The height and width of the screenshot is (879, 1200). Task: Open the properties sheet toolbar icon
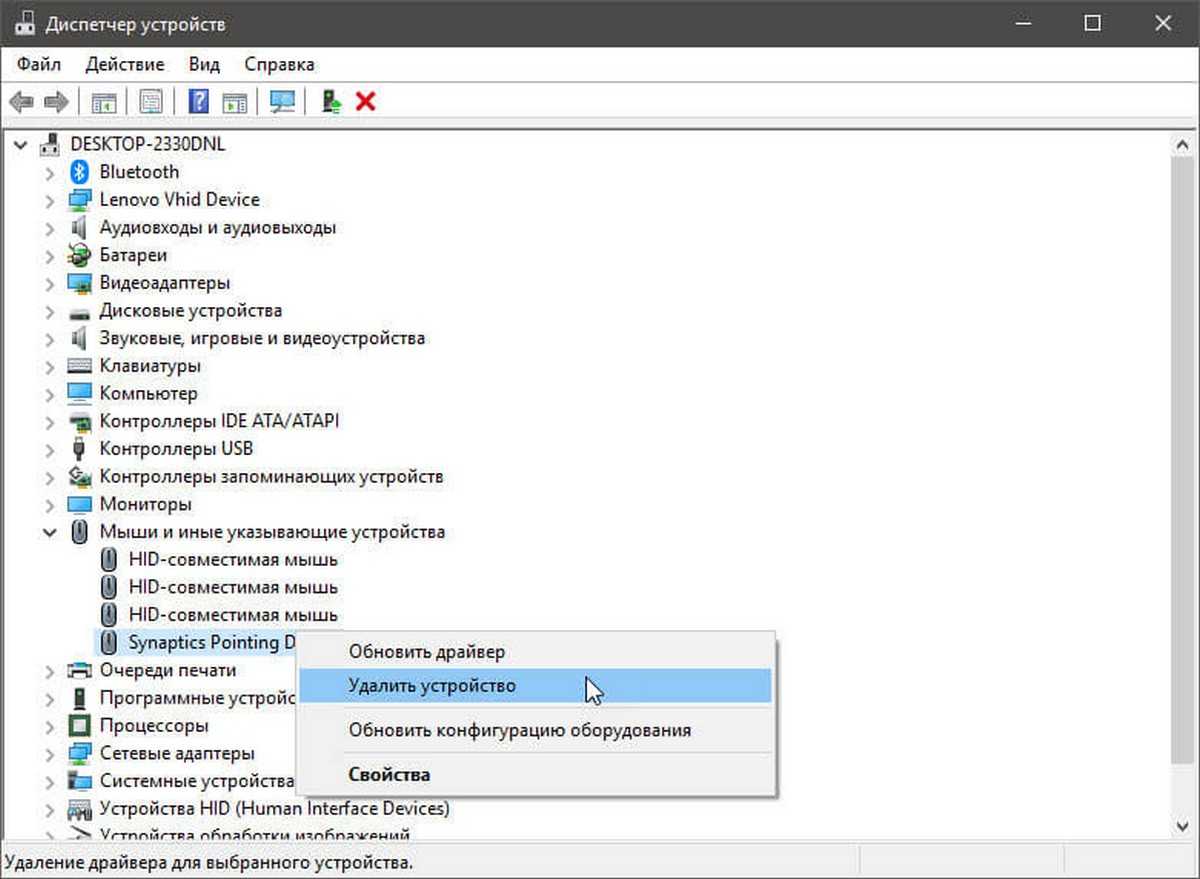151,101
